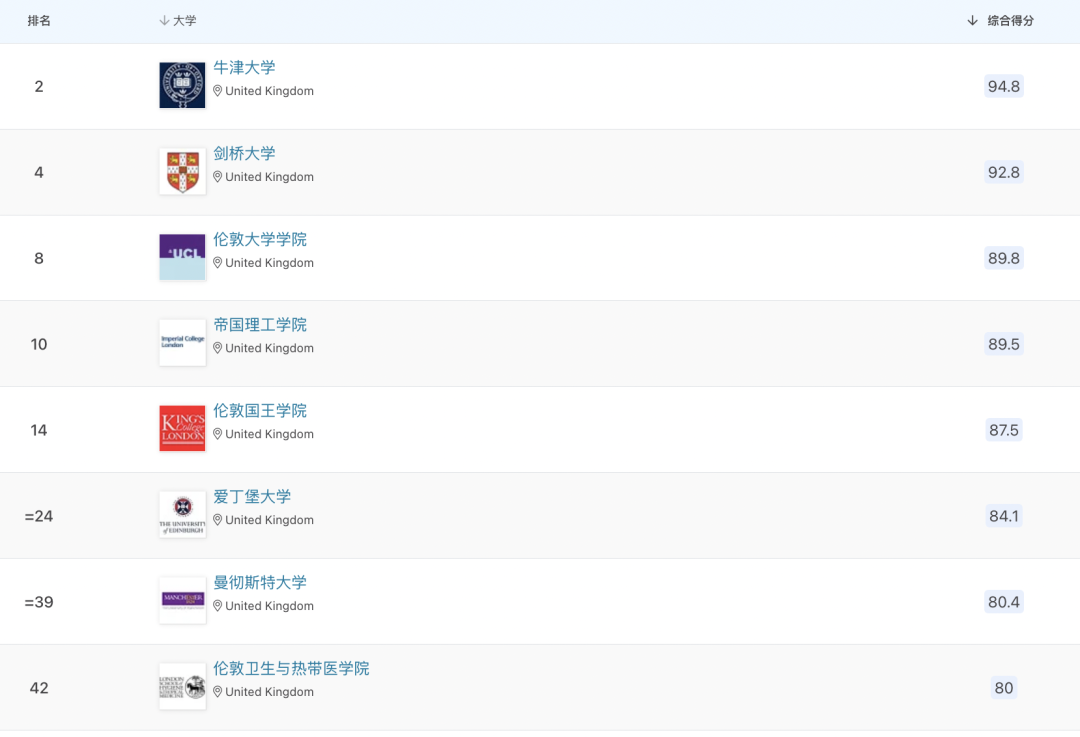1080x737 pixels.
Task: Click the Manchester University logo
Action: coord(183,601)
